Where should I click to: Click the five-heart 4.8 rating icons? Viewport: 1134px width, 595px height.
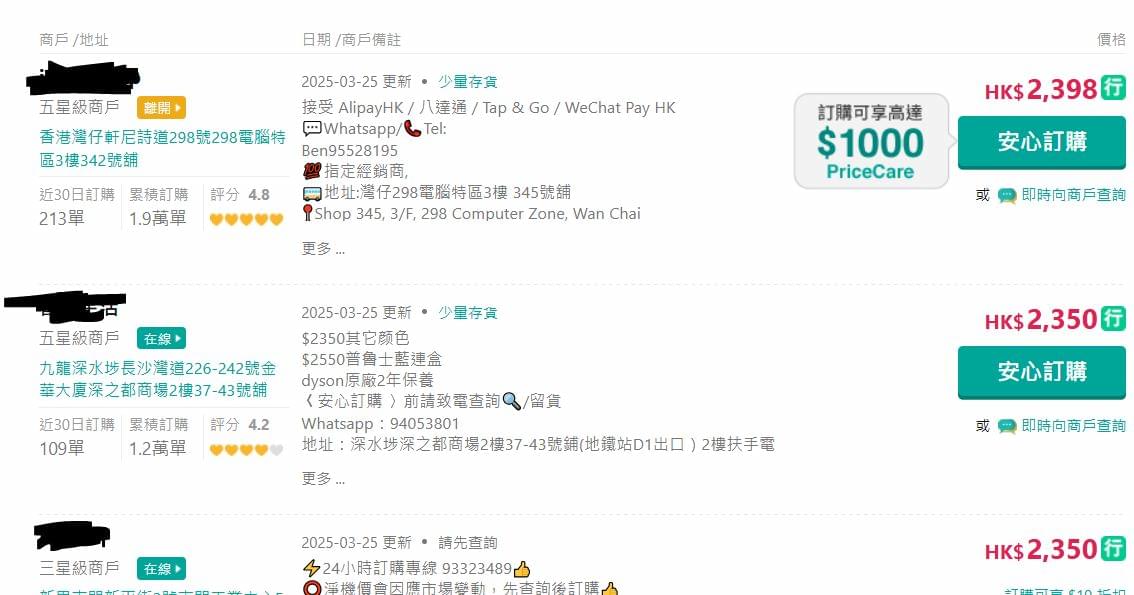(x=246, y=219)
